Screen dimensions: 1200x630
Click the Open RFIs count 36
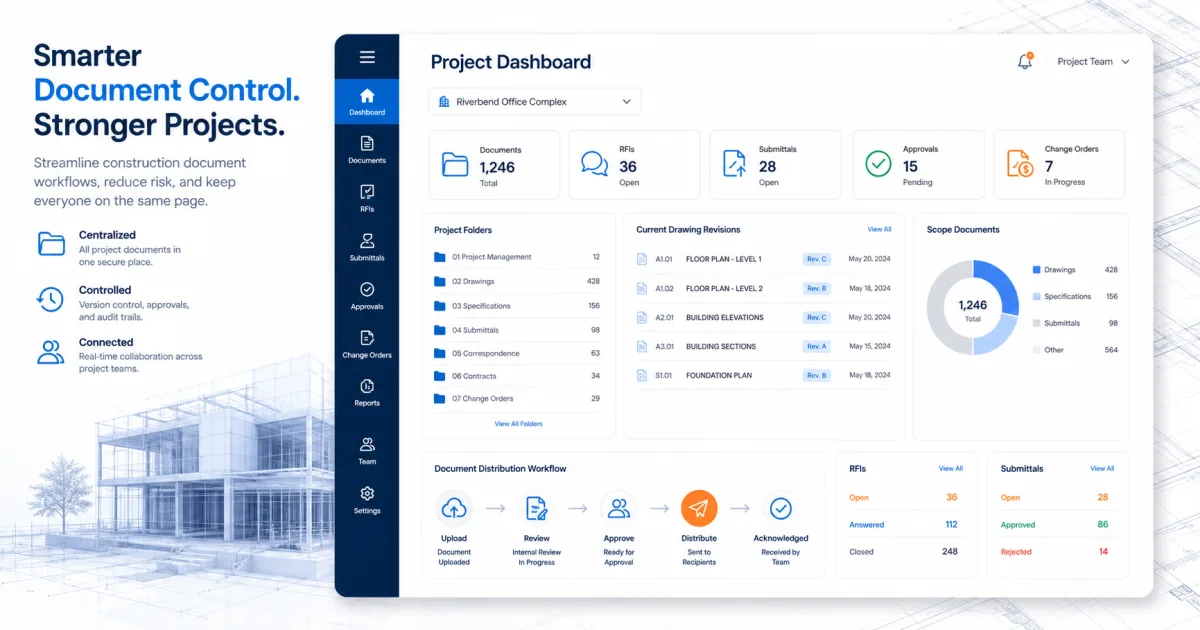(951, 497)
